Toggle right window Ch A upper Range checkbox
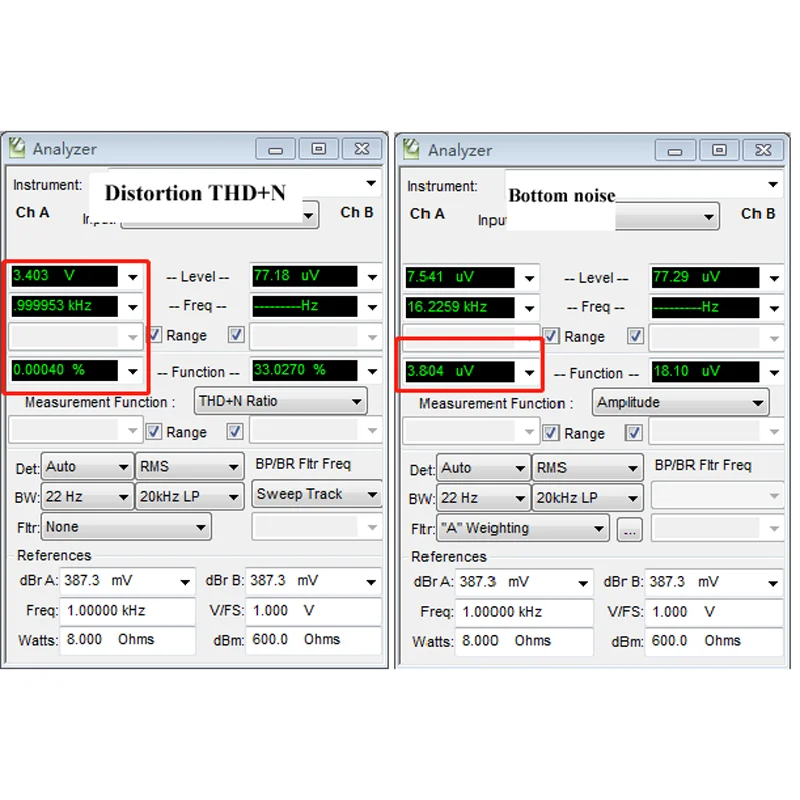Image resolution: width=800 pixels, height=800 pixels. coord(551,336)
